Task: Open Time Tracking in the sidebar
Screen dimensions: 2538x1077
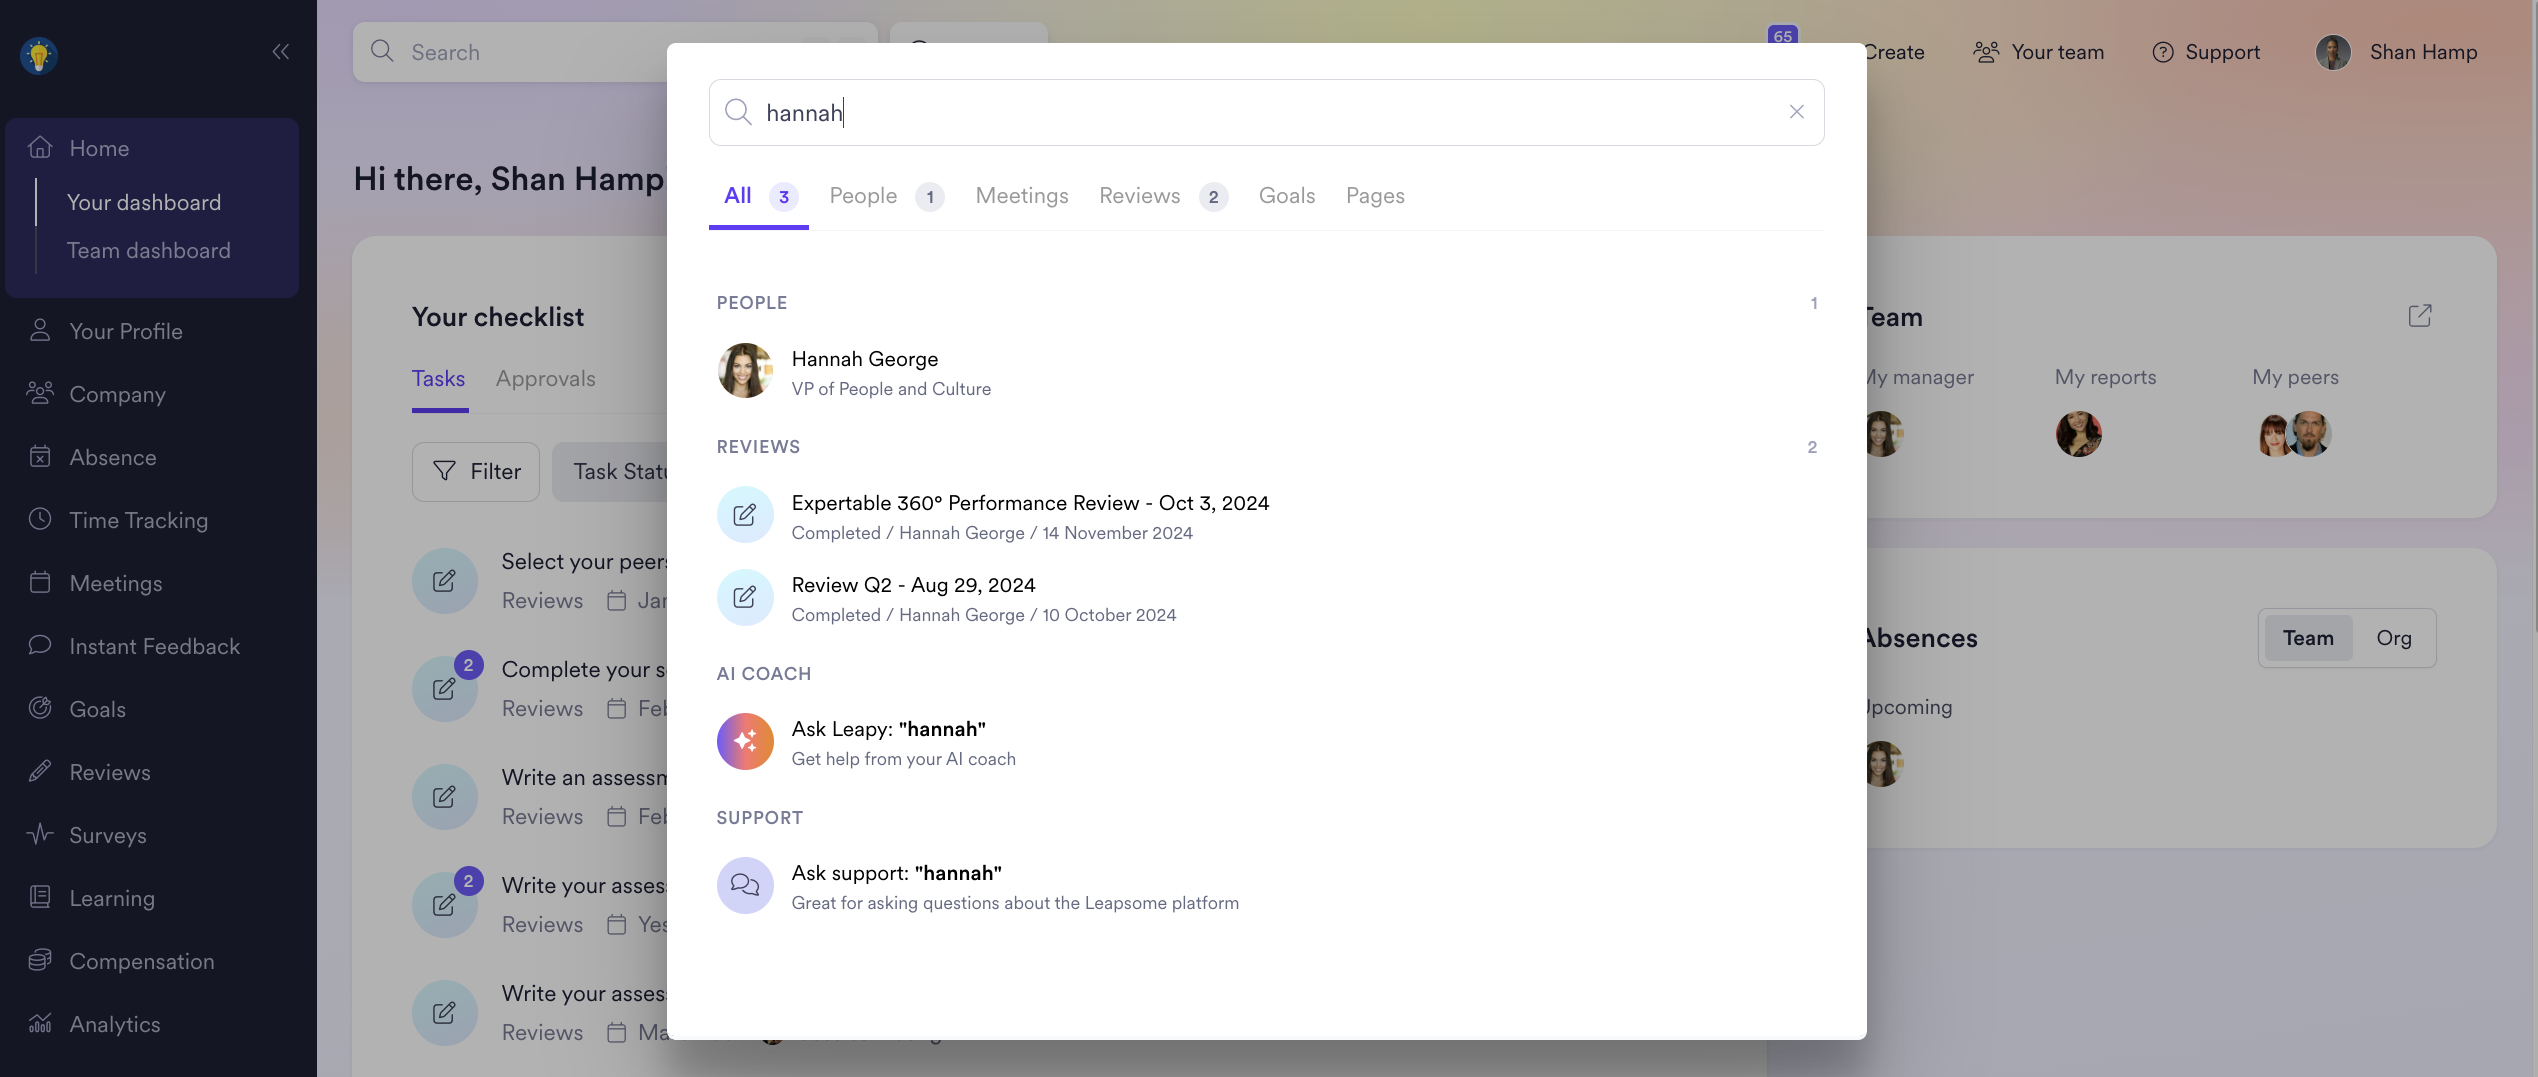Action: 138,520
